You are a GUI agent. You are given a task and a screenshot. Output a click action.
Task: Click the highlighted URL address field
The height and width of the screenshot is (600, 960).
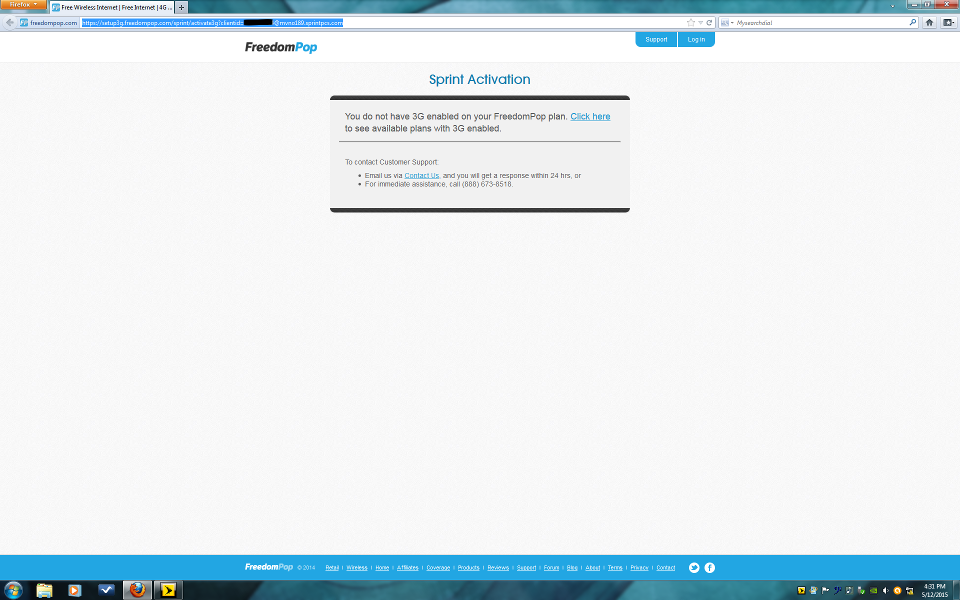(x=383, y=23)
